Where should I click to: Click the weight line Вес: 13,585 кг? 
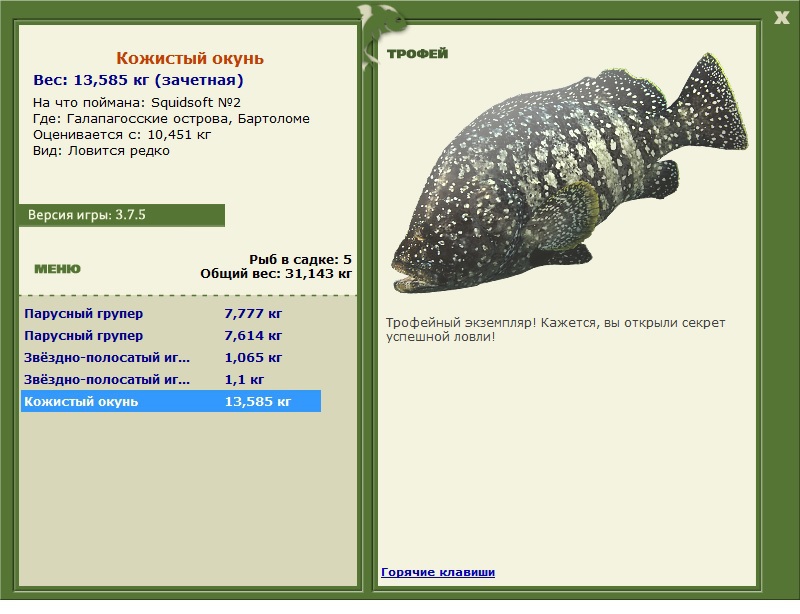click(x=138, y=80)
